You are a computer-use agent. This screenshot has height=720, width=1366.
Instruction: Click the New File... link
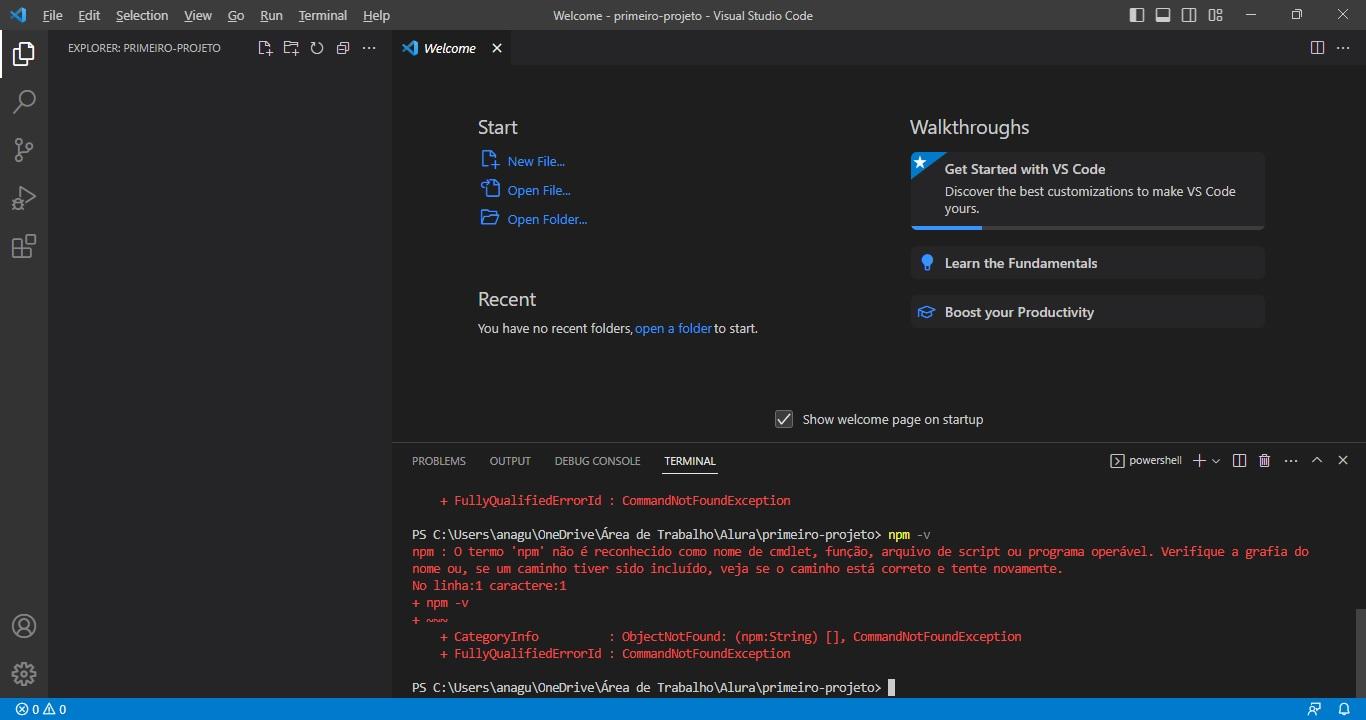tap(536, 161)
